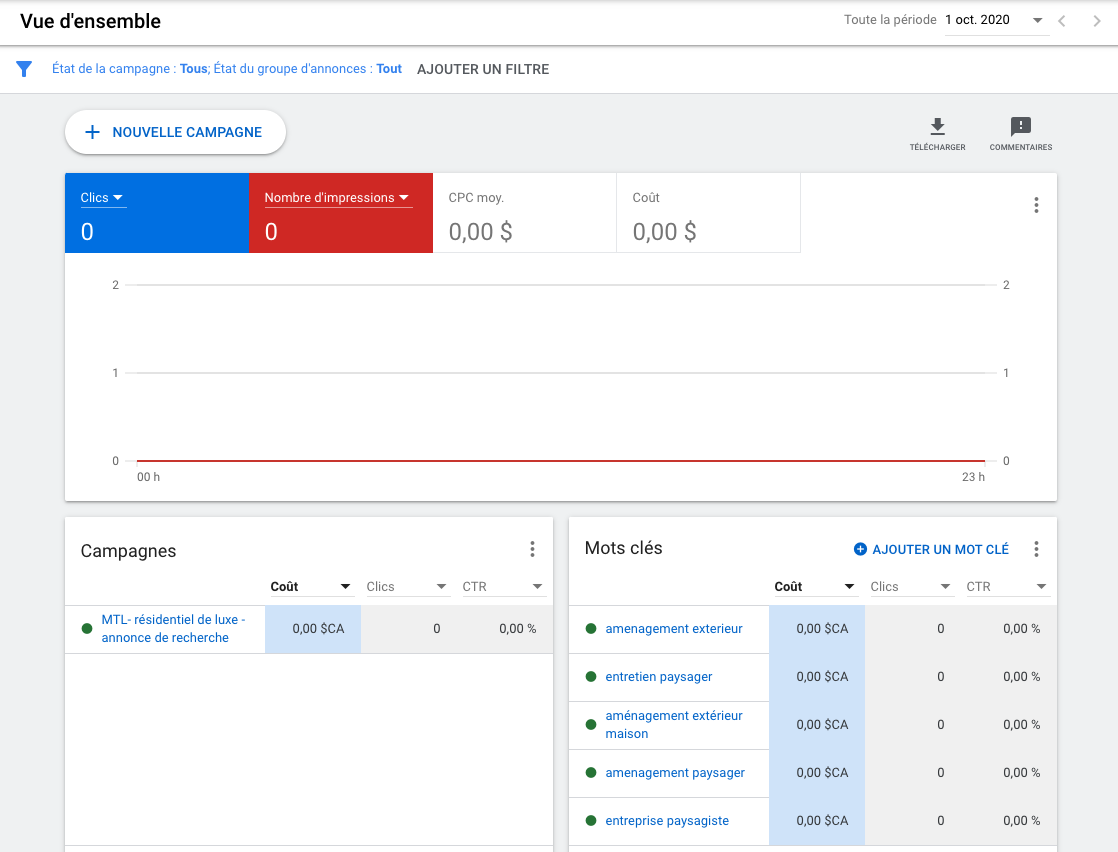This screenshot has width=1118, height=852.
Task: Click the 23 h label on chart axis
Action: [973, 477]
